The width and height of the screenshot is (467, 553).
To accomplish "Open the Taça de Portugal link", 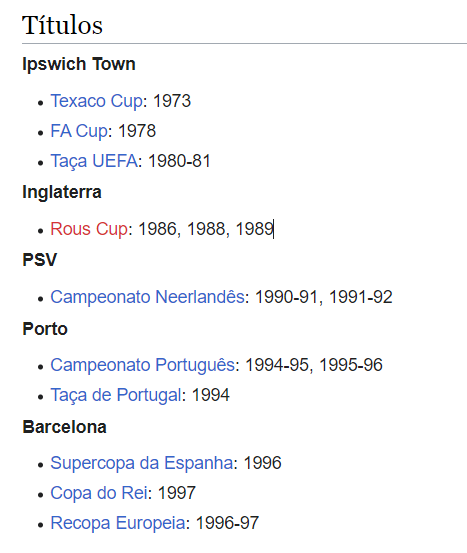I will [x=116, y=395].
